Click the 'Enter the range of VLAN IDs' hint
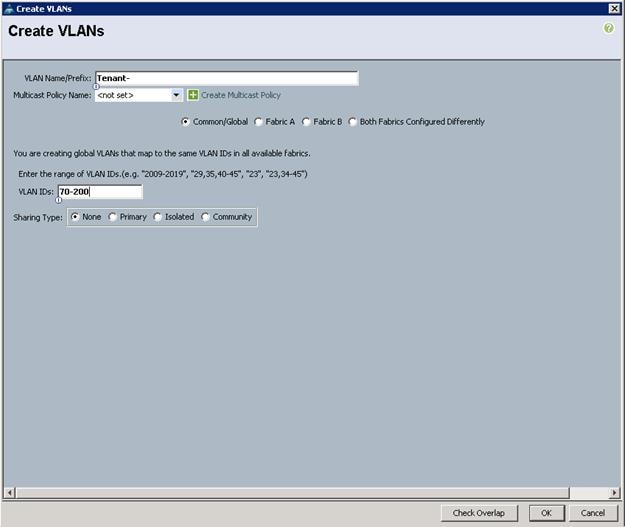 (x=163, y=174)
